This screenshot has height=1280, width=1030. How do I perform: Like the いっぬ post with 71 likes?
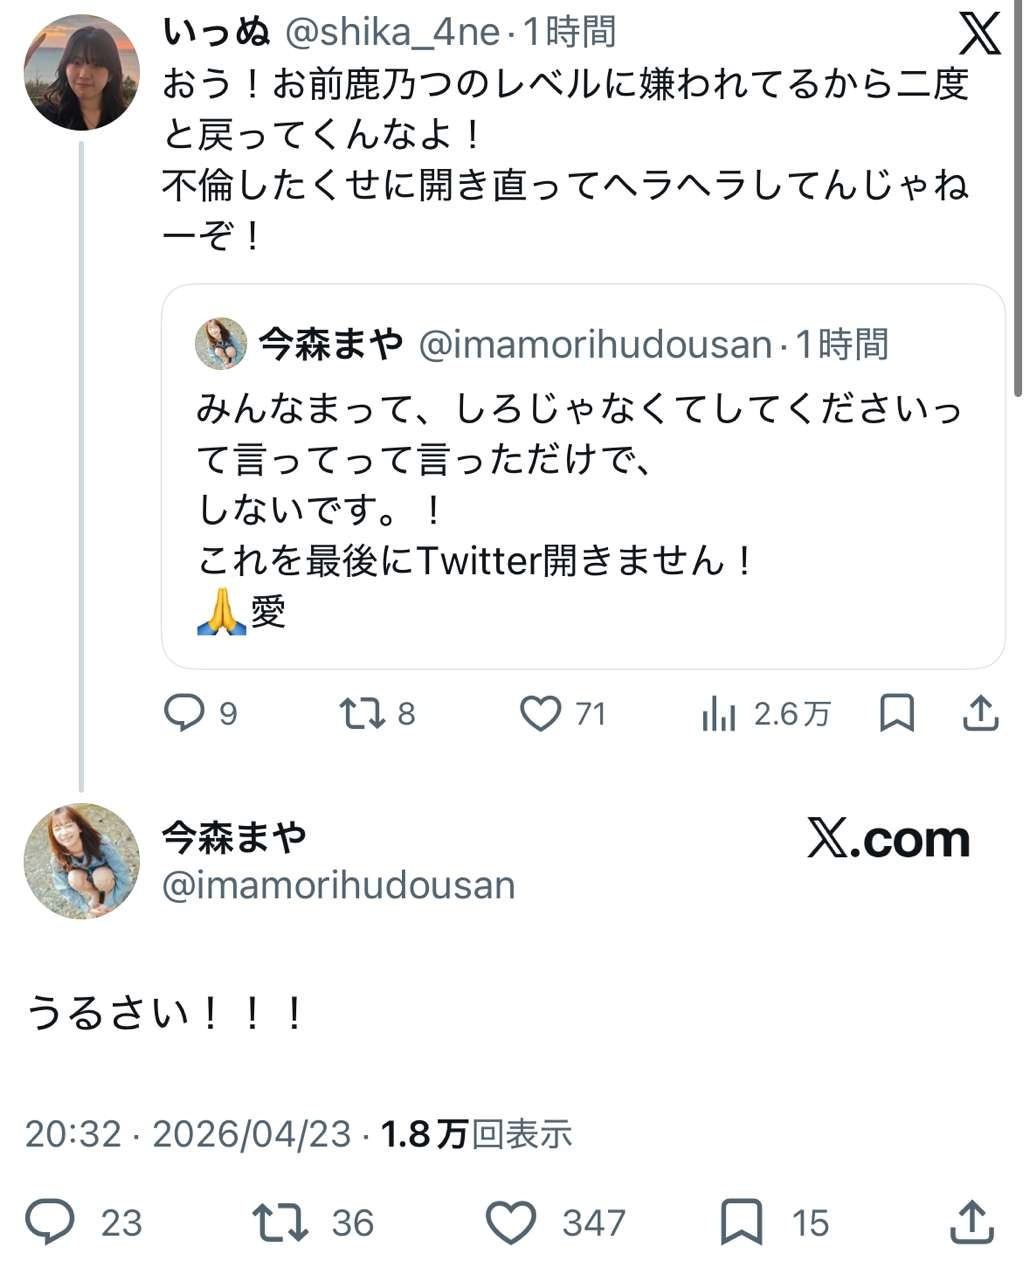click(541, 713)
